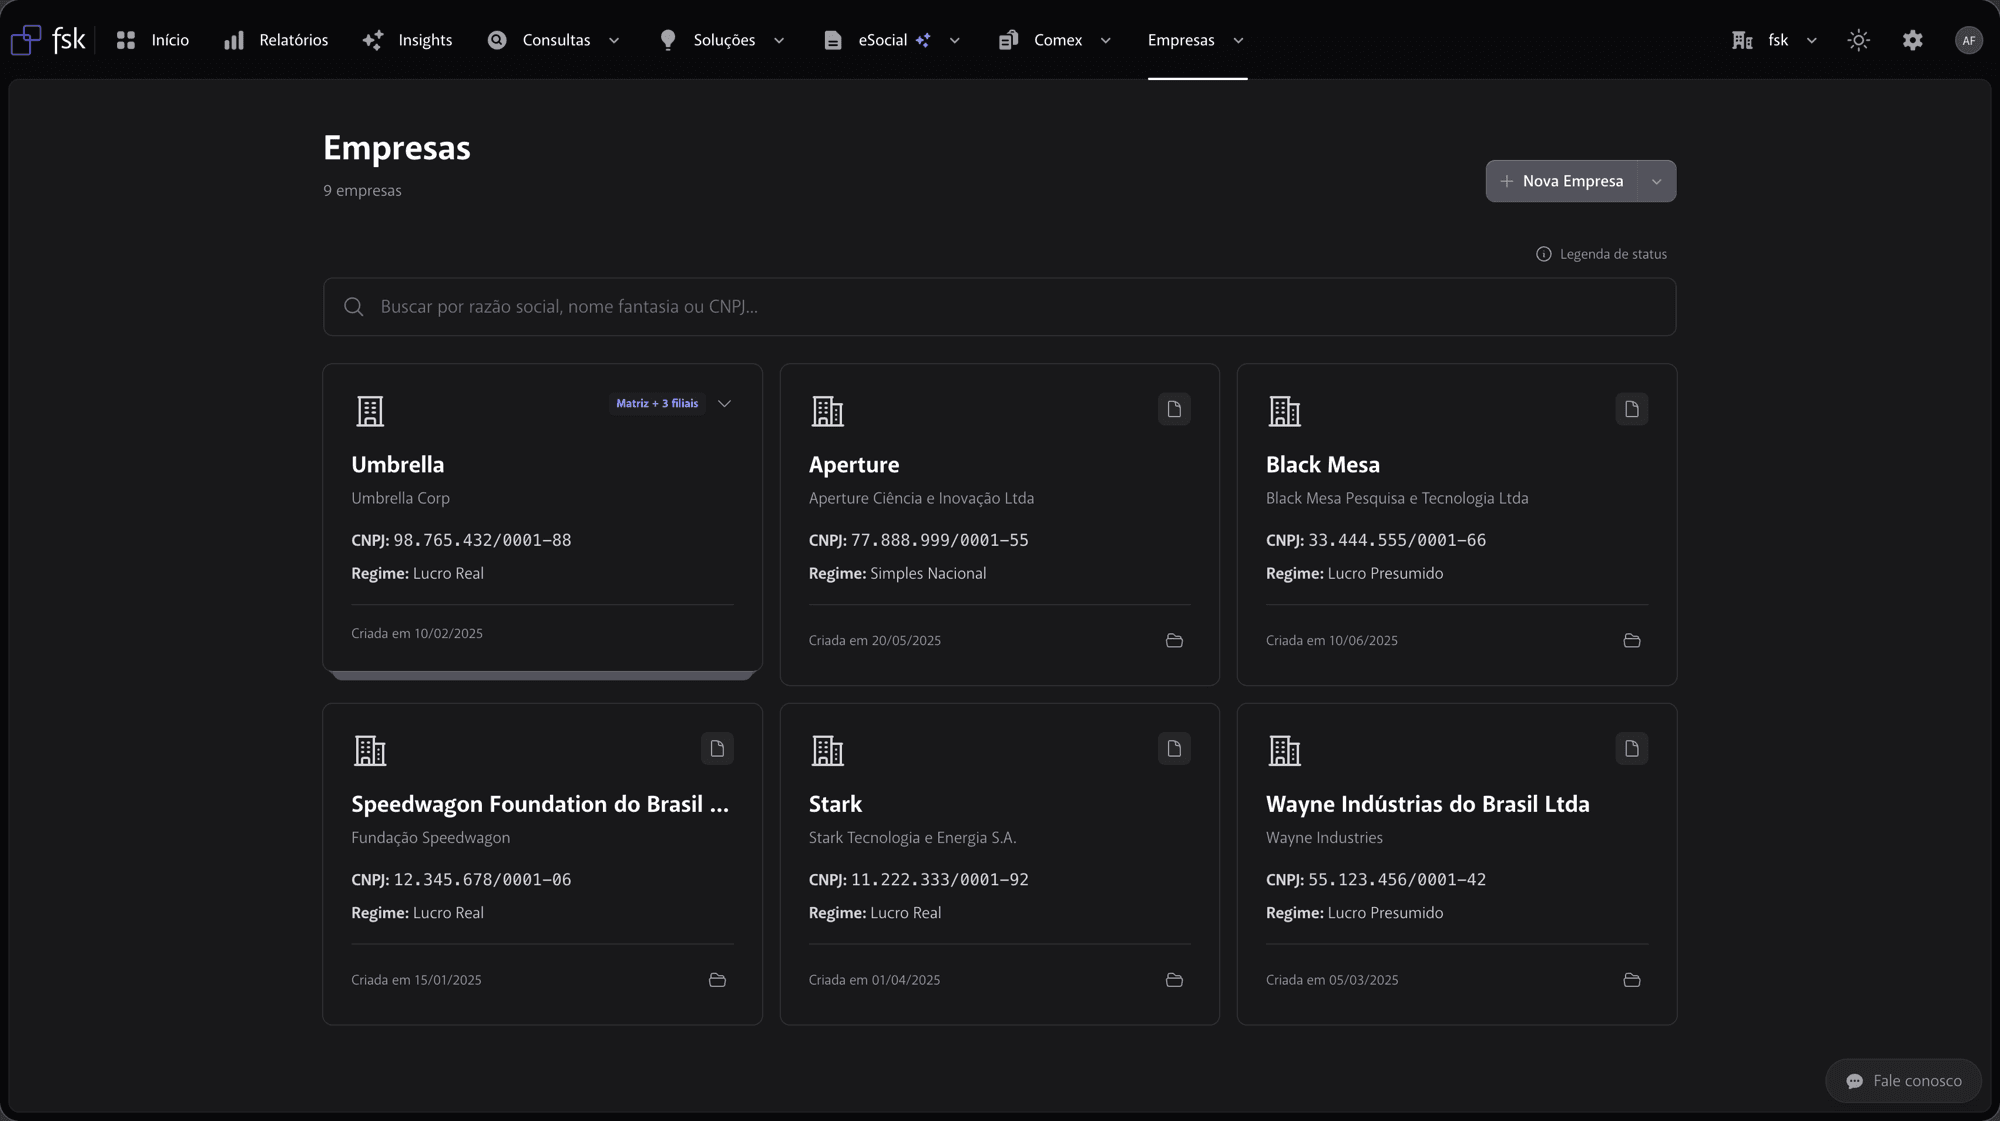Open the document icon on Speedwagon Foundation card
The image size is (2000, 1121).
pos(717,749)
